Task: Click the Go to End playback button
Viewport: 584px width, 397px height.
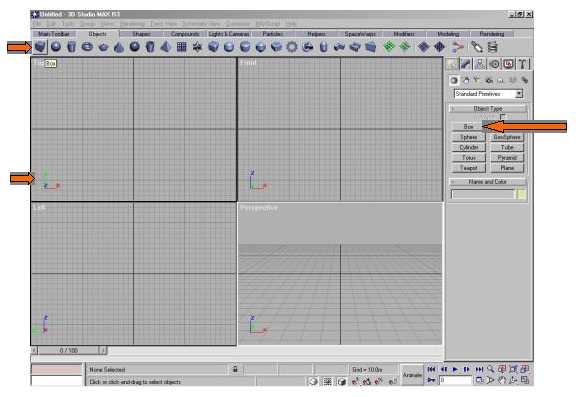Action: 479,369
